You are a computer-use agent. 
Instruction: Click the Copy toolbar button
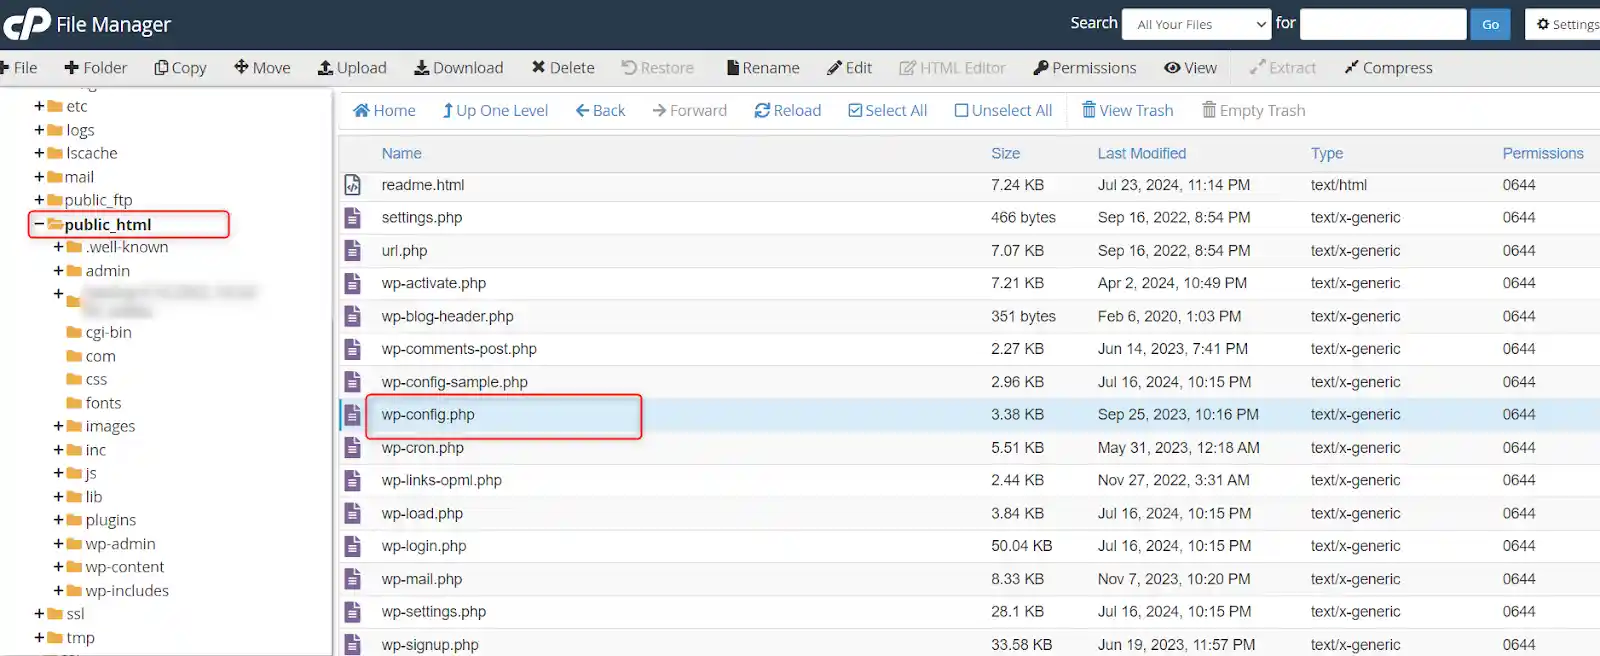180,68
